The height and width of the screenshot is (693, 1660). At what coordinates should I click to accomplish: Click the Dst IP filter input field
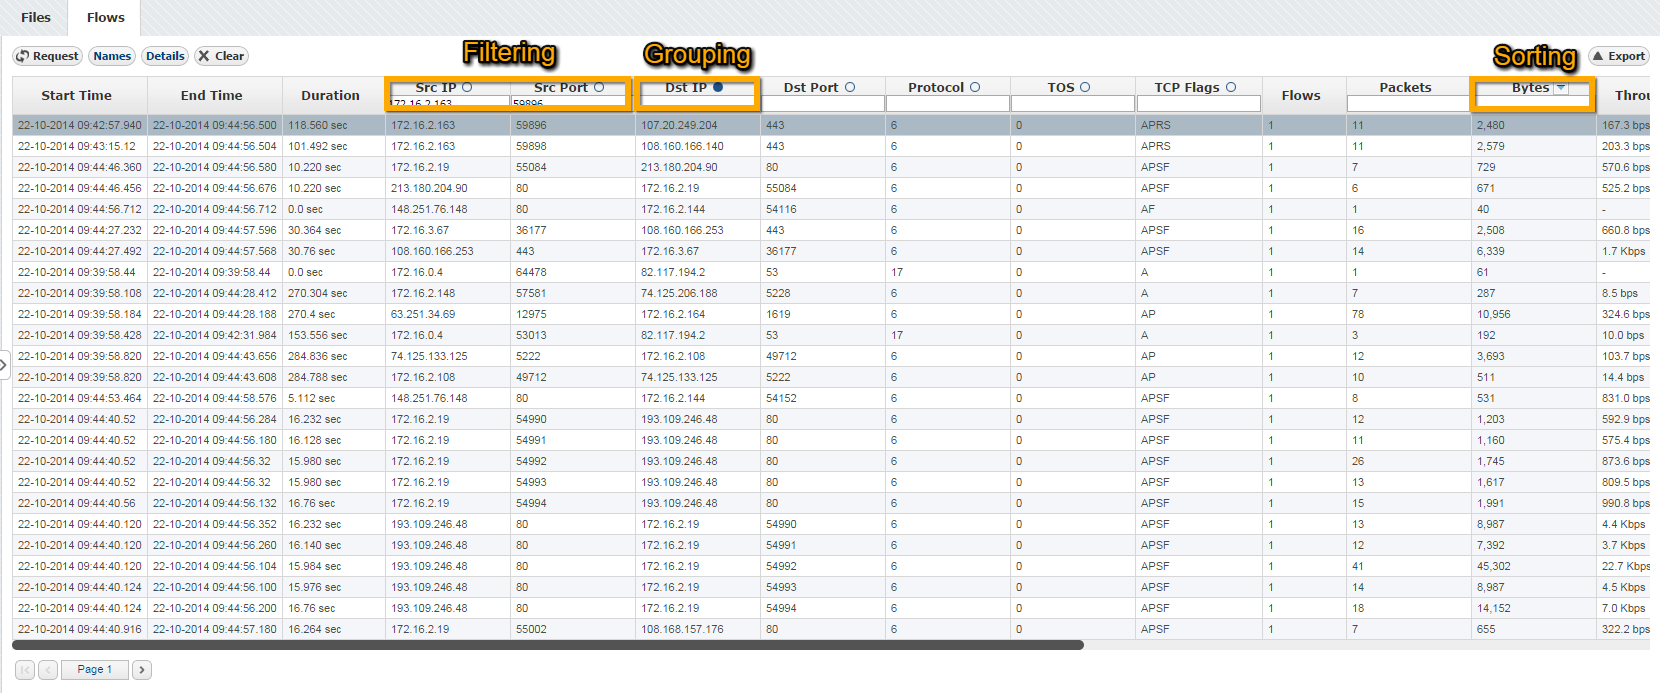click(697, 103)
